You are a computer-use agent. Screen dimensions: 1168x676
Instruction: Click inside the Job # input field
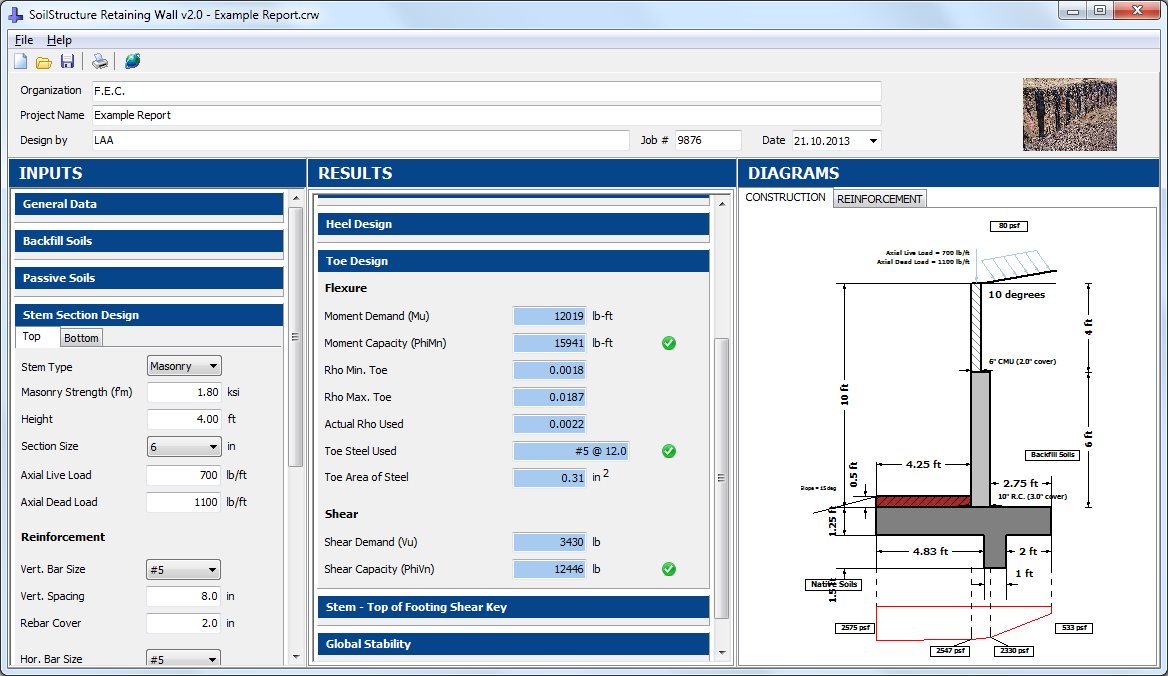click(708, 140)
